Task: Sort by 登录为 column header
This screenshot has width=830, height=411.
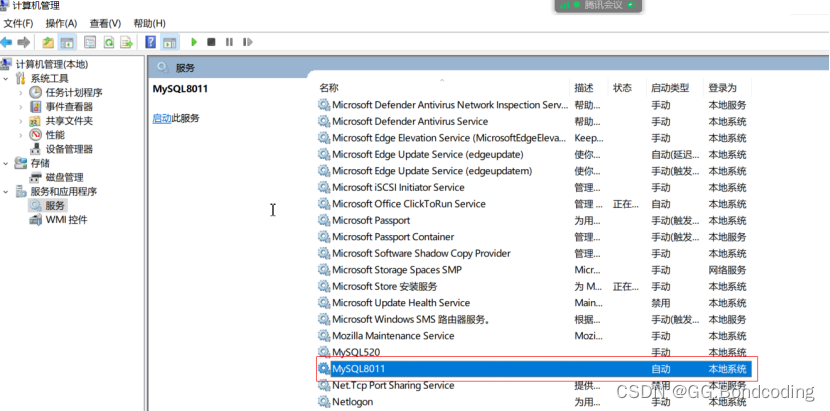Action: (x=723, y=88)
